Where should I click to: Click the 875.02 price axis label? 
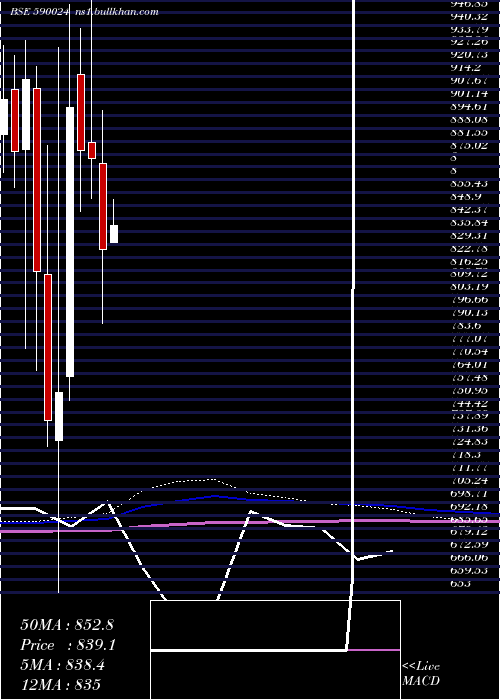point(469,146)
